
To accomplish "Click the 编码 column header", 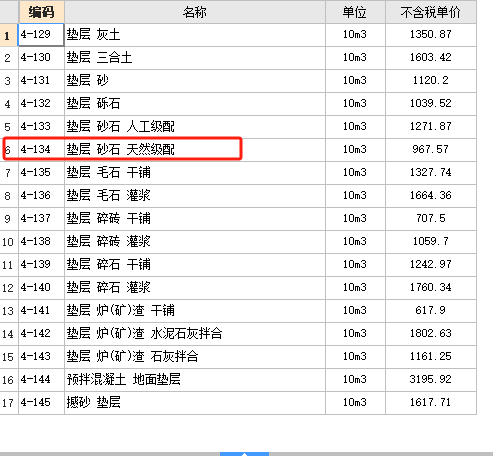I will (41, 12).
